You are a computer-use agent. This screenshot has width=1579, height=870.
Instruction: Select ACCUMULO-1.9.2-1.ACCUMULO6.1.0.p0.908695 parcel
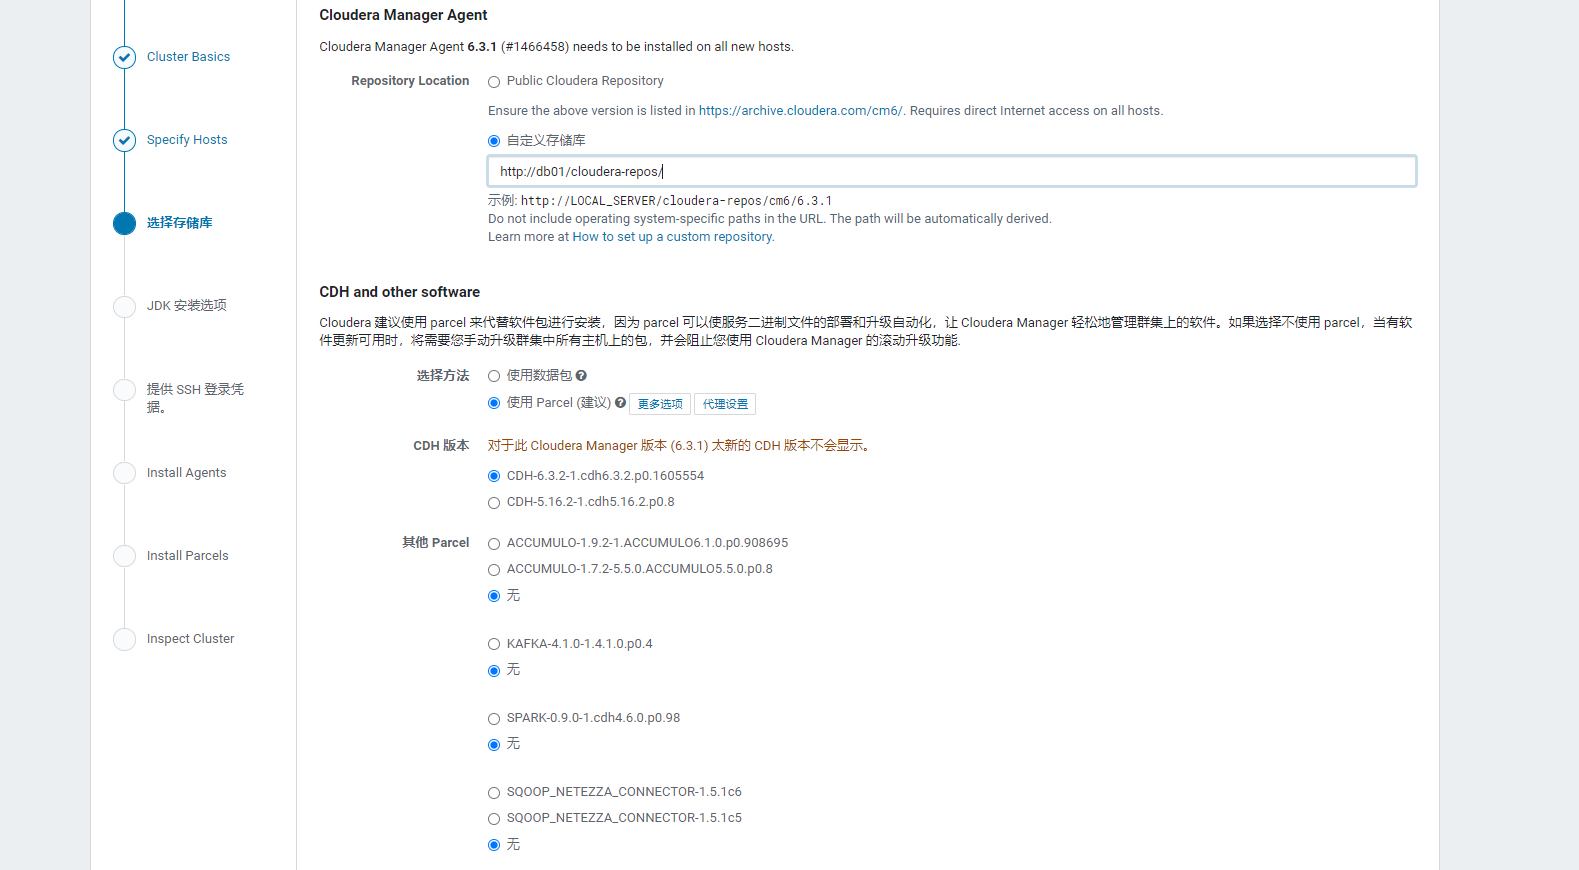pyautogui.click(x=494, y=544)
